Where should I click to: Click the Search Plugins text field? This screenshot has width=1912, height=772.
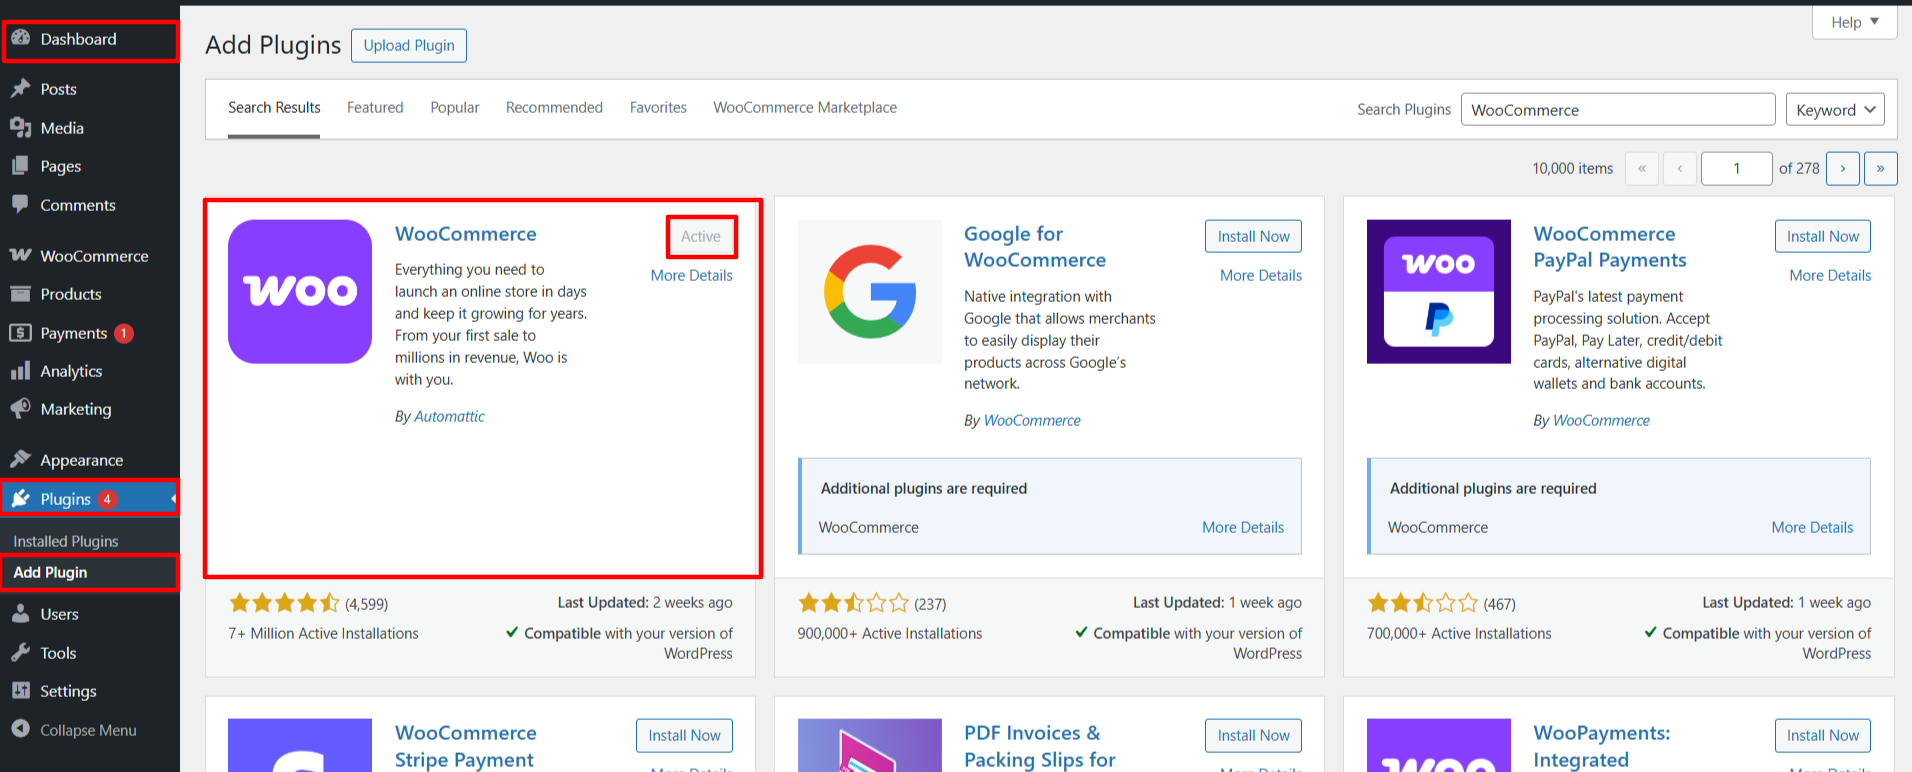point(1617,110)
